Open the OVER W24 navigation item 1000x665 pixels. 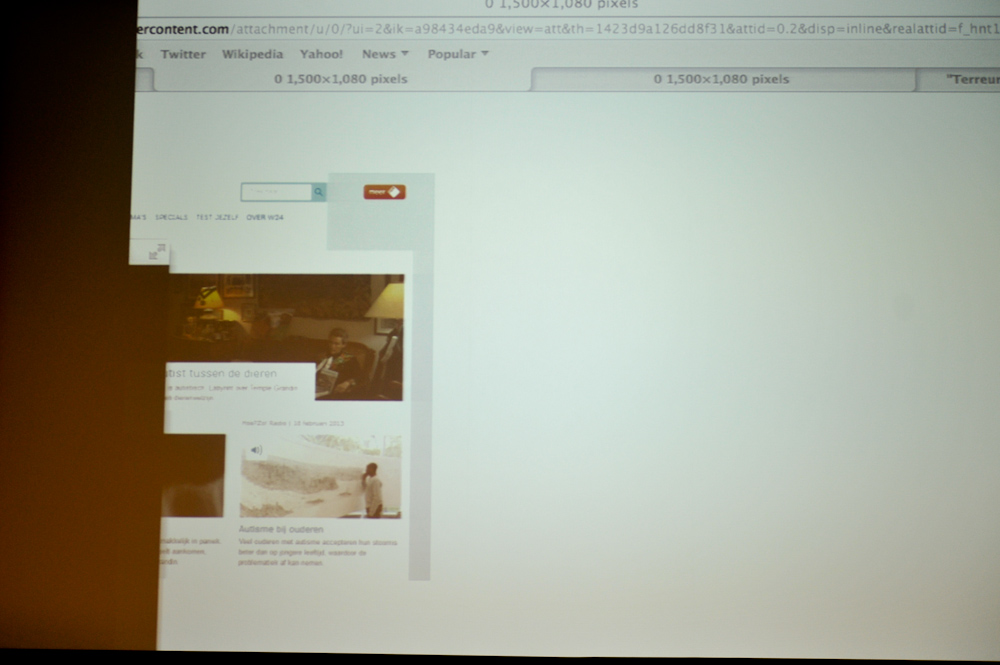coord(265,217)
